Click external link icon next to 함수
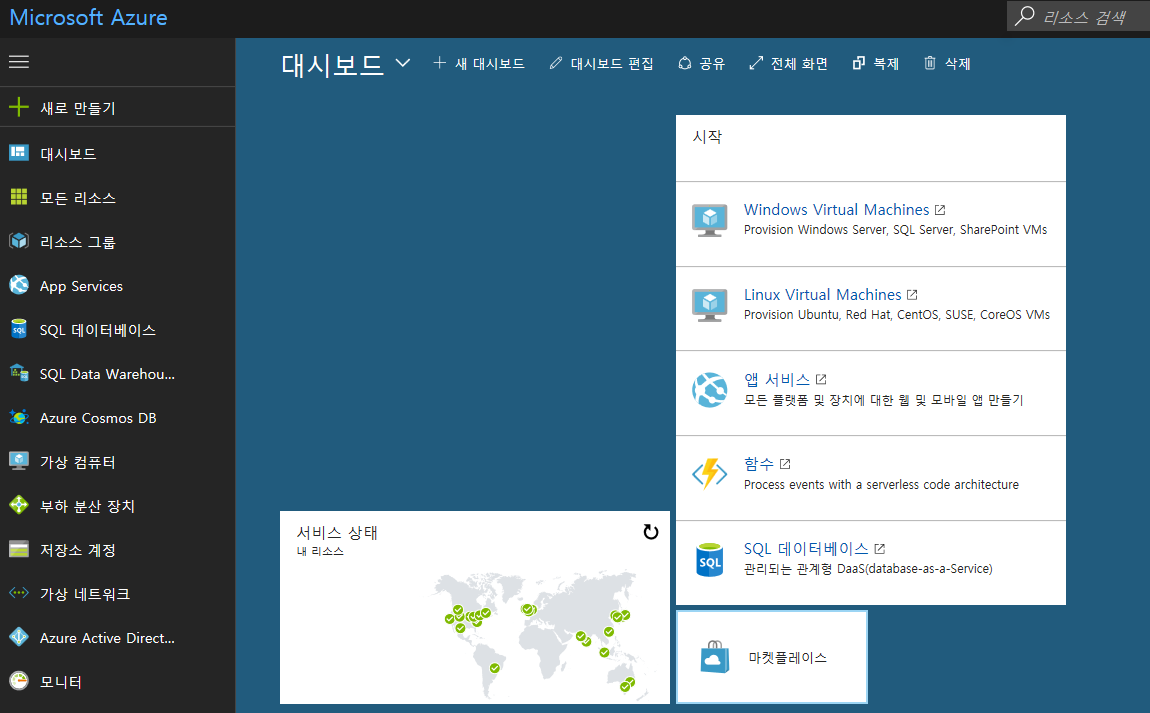The width and height of the screenshot is (1150, 713). [785, 464]
